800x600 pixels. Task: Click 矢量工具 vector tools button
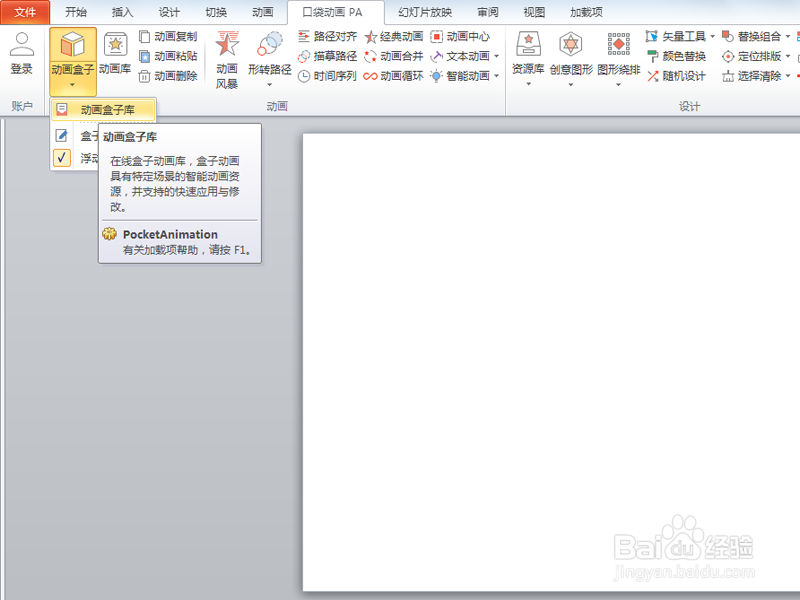676,36
